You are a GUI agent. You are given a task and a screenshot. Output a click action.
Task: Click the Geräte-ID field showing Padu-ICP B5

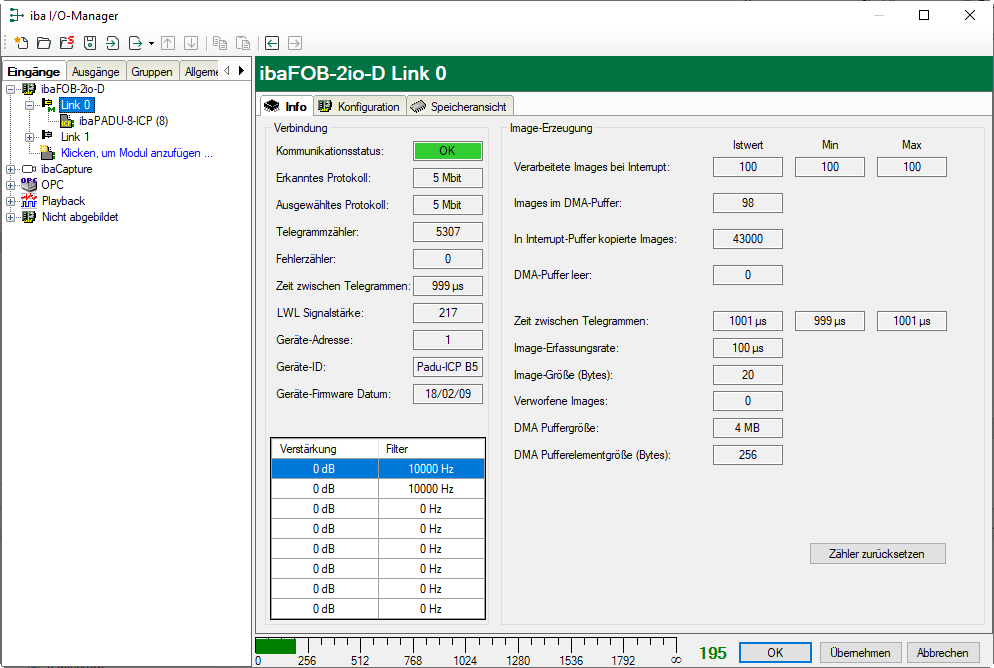pyautogui.click(x=448, y=368)
